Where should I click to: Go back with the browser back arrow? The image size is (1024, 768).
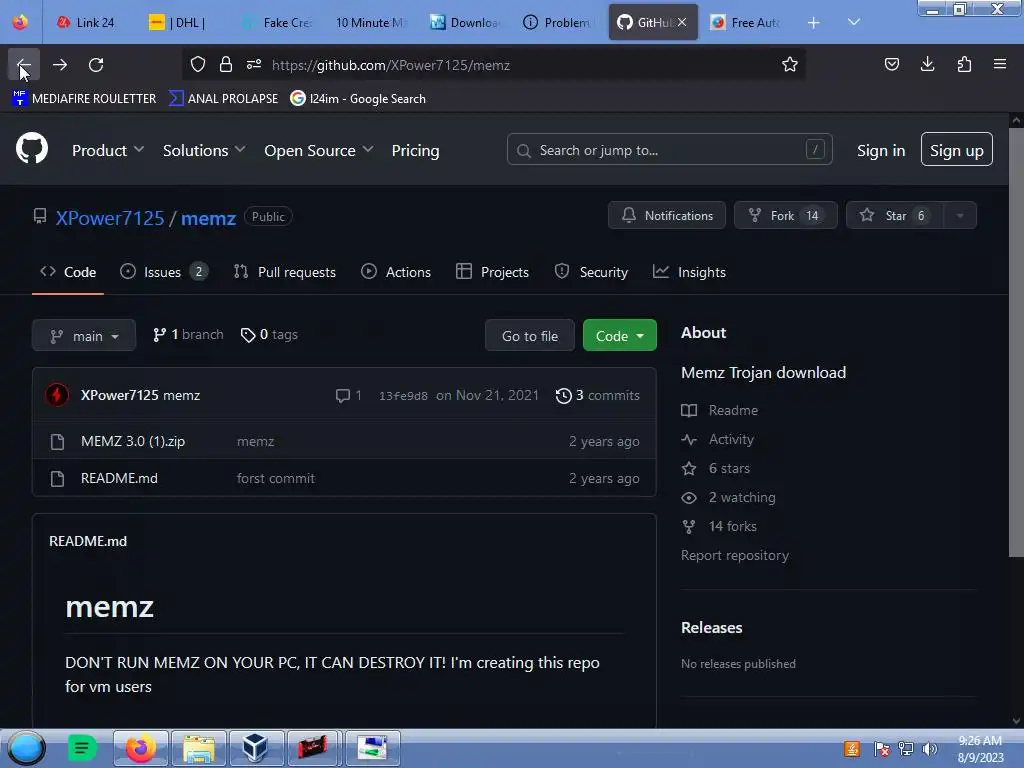[x=24, y=65]
